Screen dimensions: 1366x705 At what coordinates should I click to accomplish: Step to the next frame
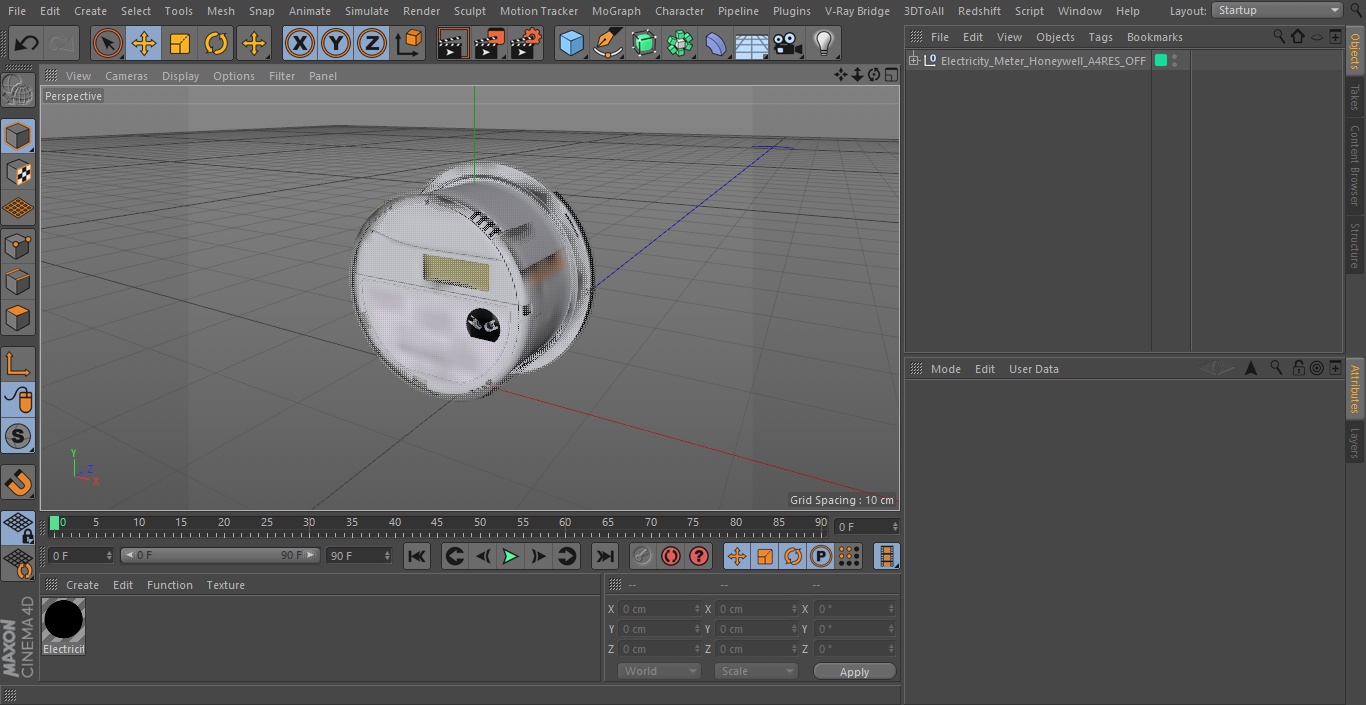point(538,556)
